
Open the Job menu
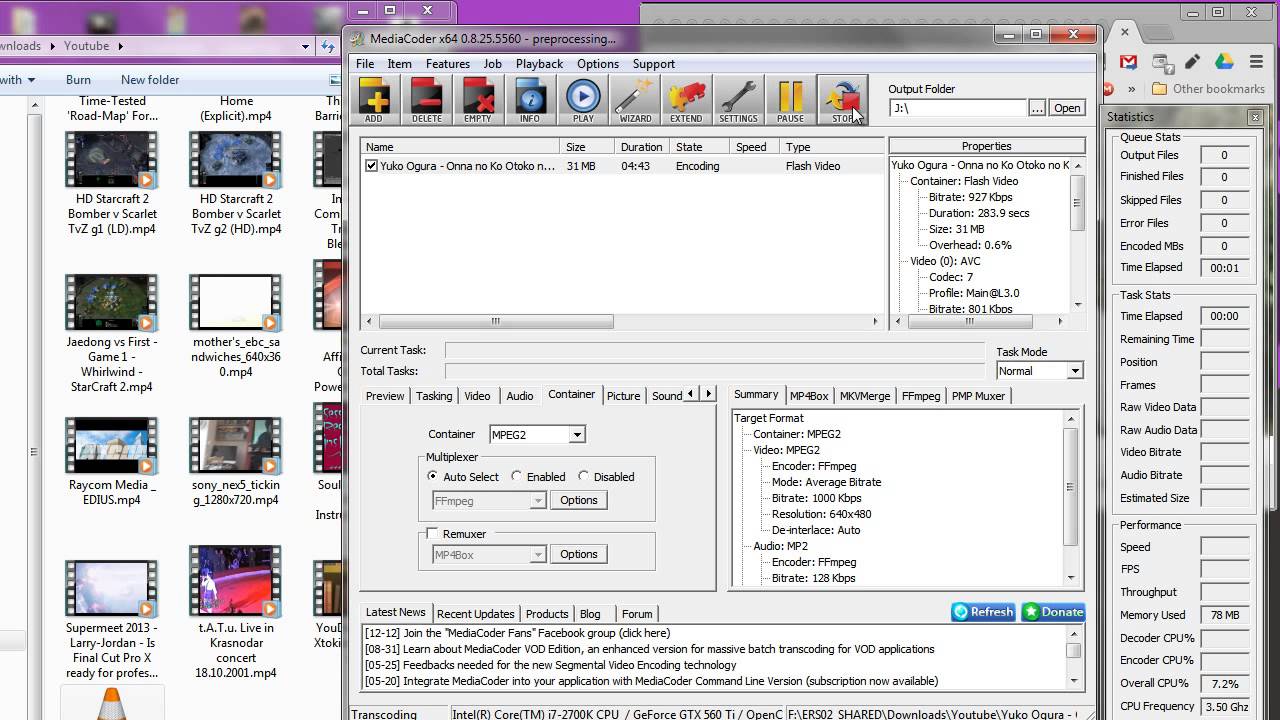pyautogui.click(x=492, y=64)
